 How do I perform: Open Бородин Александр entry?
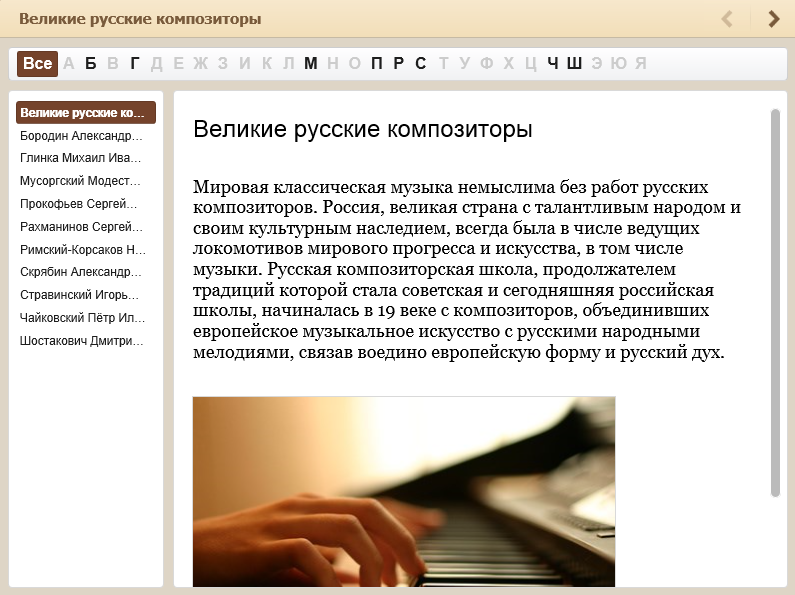pyautogui.click(x=81, y=136)
